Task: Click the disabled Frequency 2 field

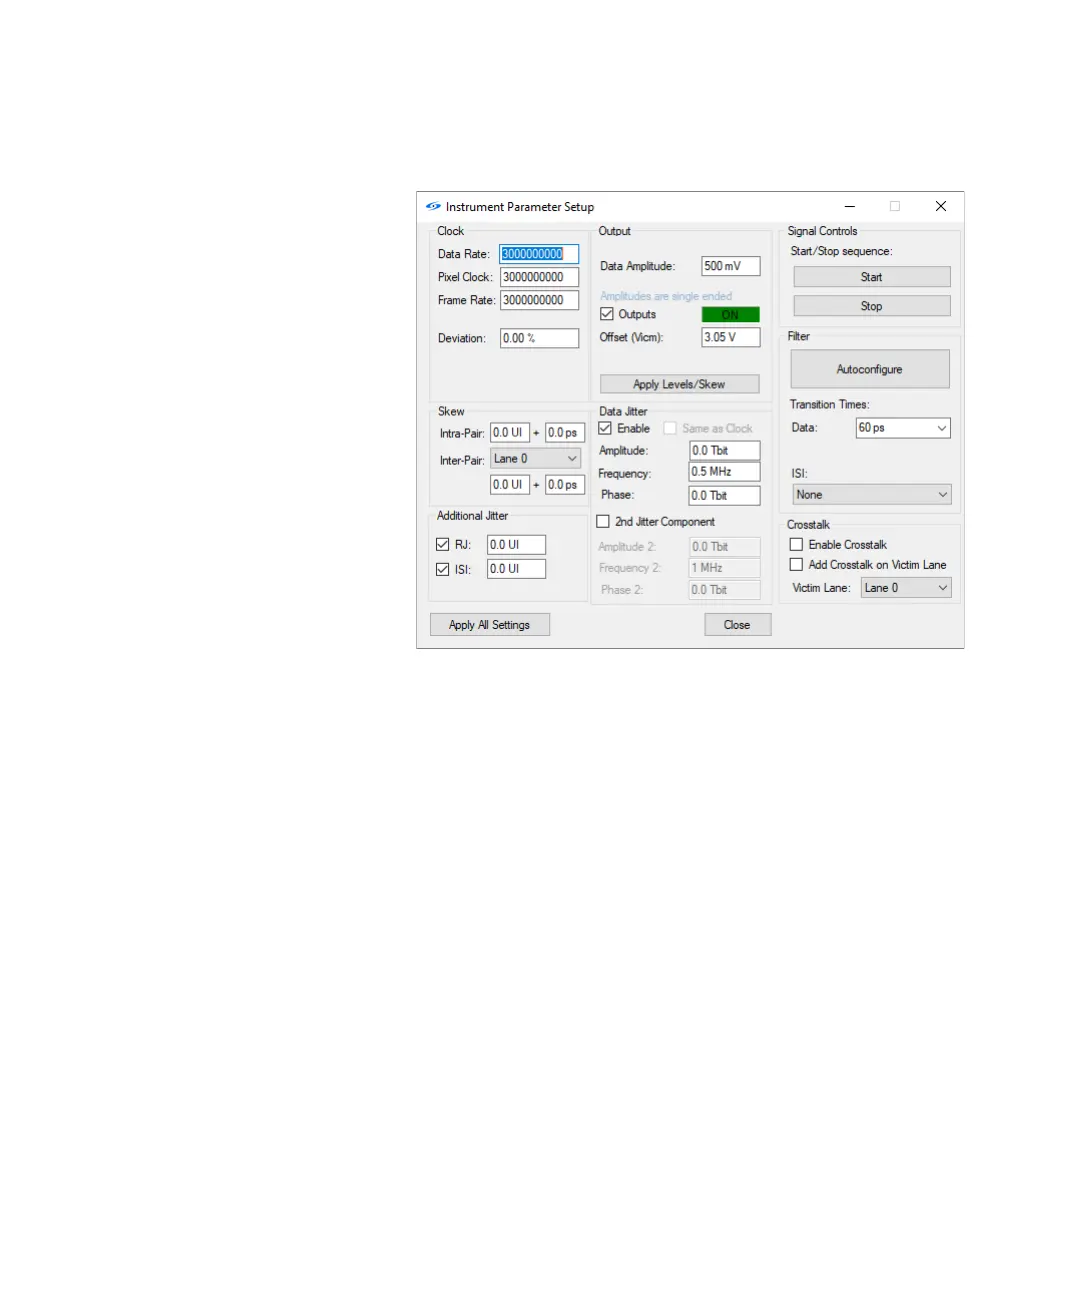Action: pos(725,568)
